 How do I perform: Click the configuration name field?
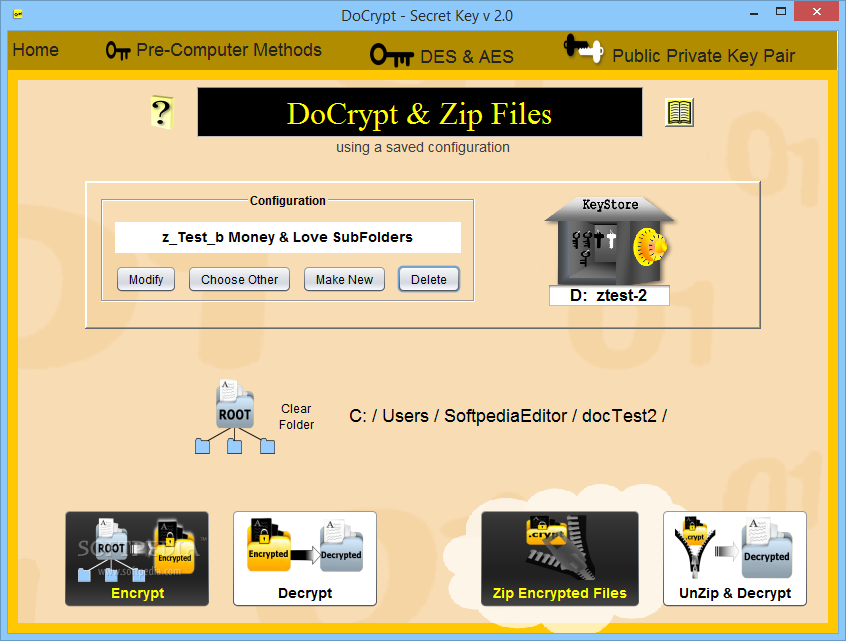coord(288,237)
